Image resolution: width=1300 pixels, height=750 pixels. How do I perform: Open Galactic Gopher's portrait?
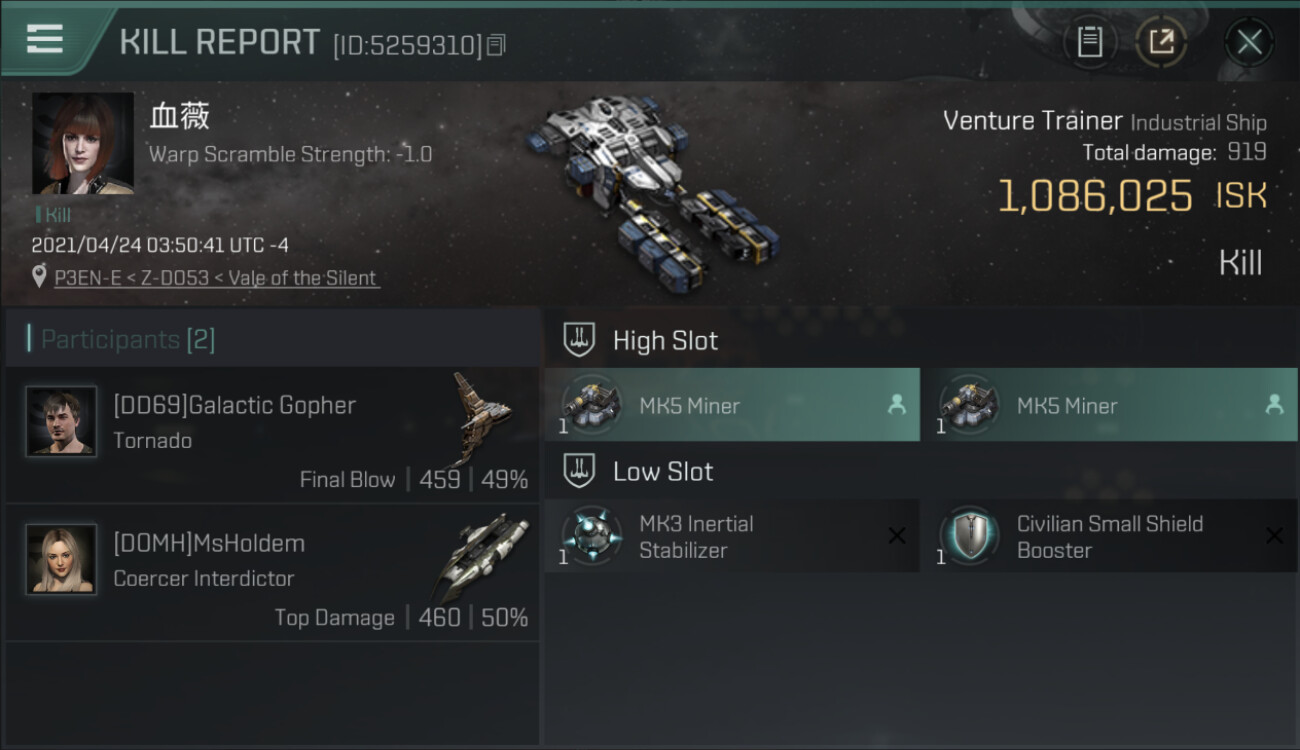[61, 422]
